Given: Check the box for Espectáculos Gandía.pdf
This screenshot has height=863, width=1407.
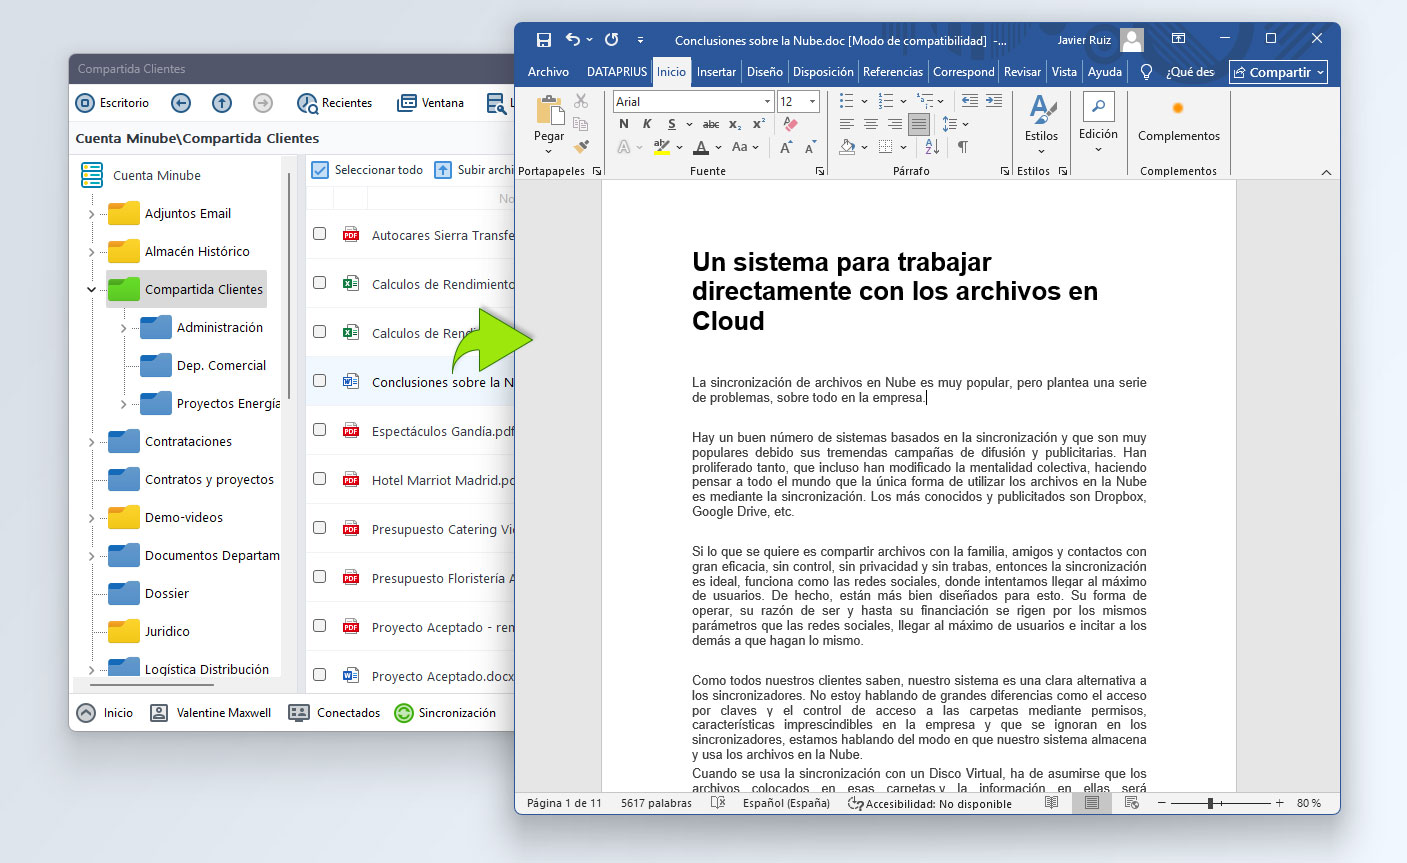Looking at the screenshot, I should click(x=319, y=429).
